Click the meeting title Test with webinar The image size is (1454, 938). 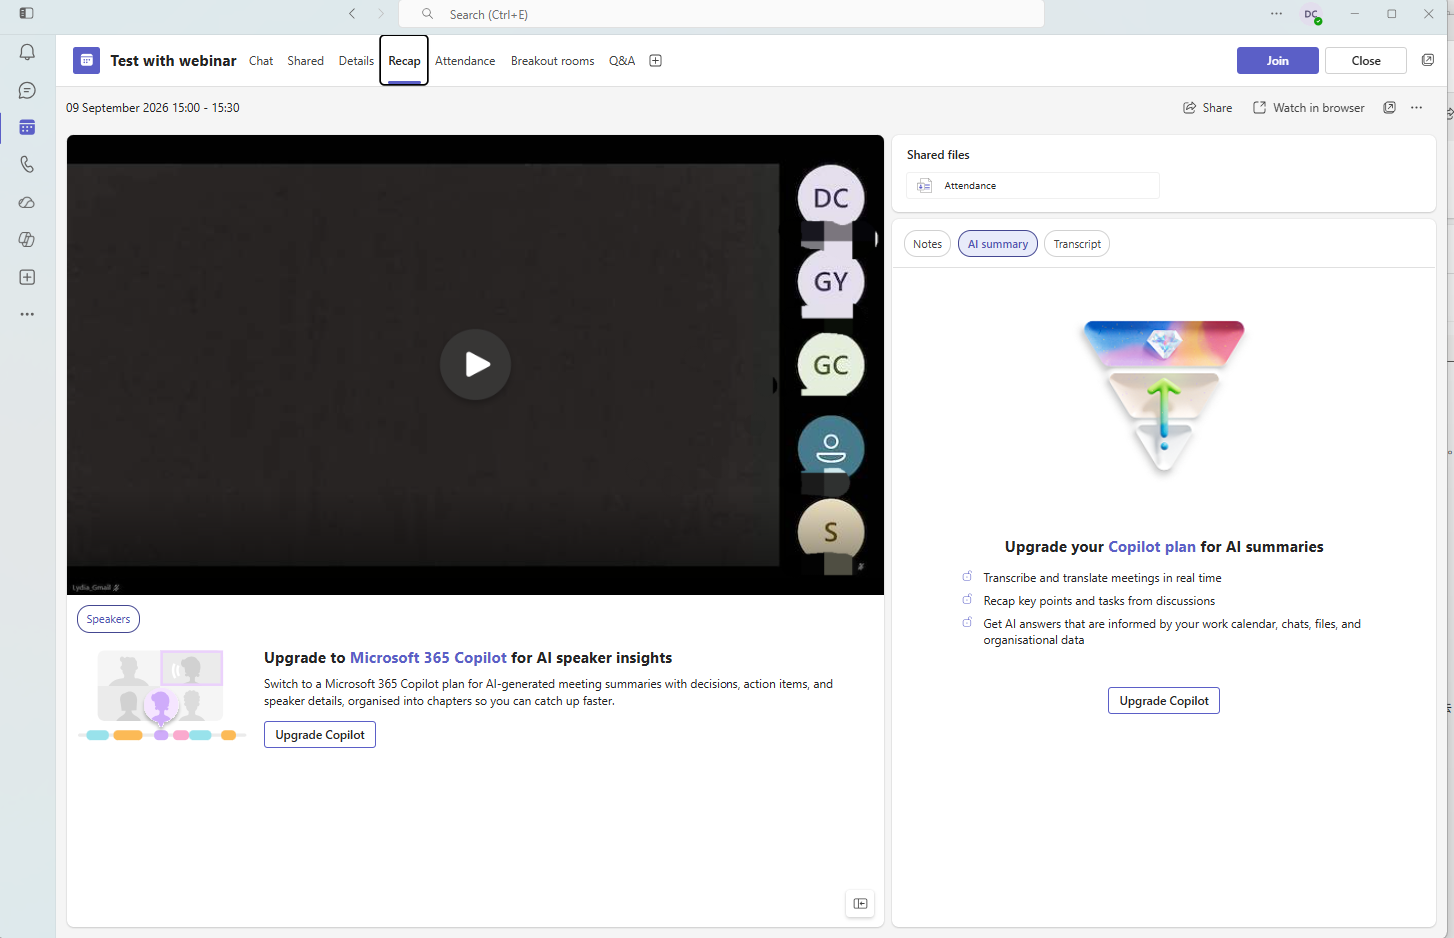173,61
